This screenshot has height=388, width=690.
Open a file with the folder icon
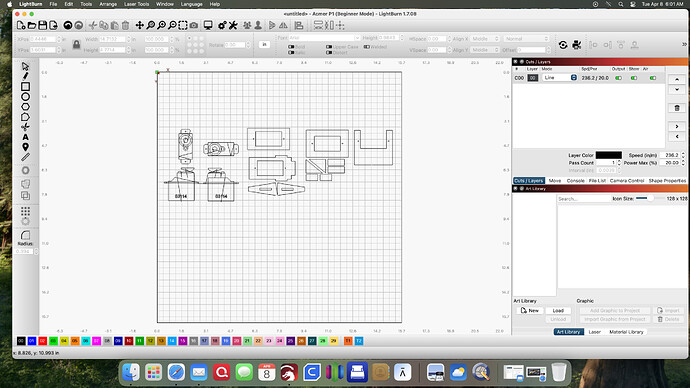32,26
